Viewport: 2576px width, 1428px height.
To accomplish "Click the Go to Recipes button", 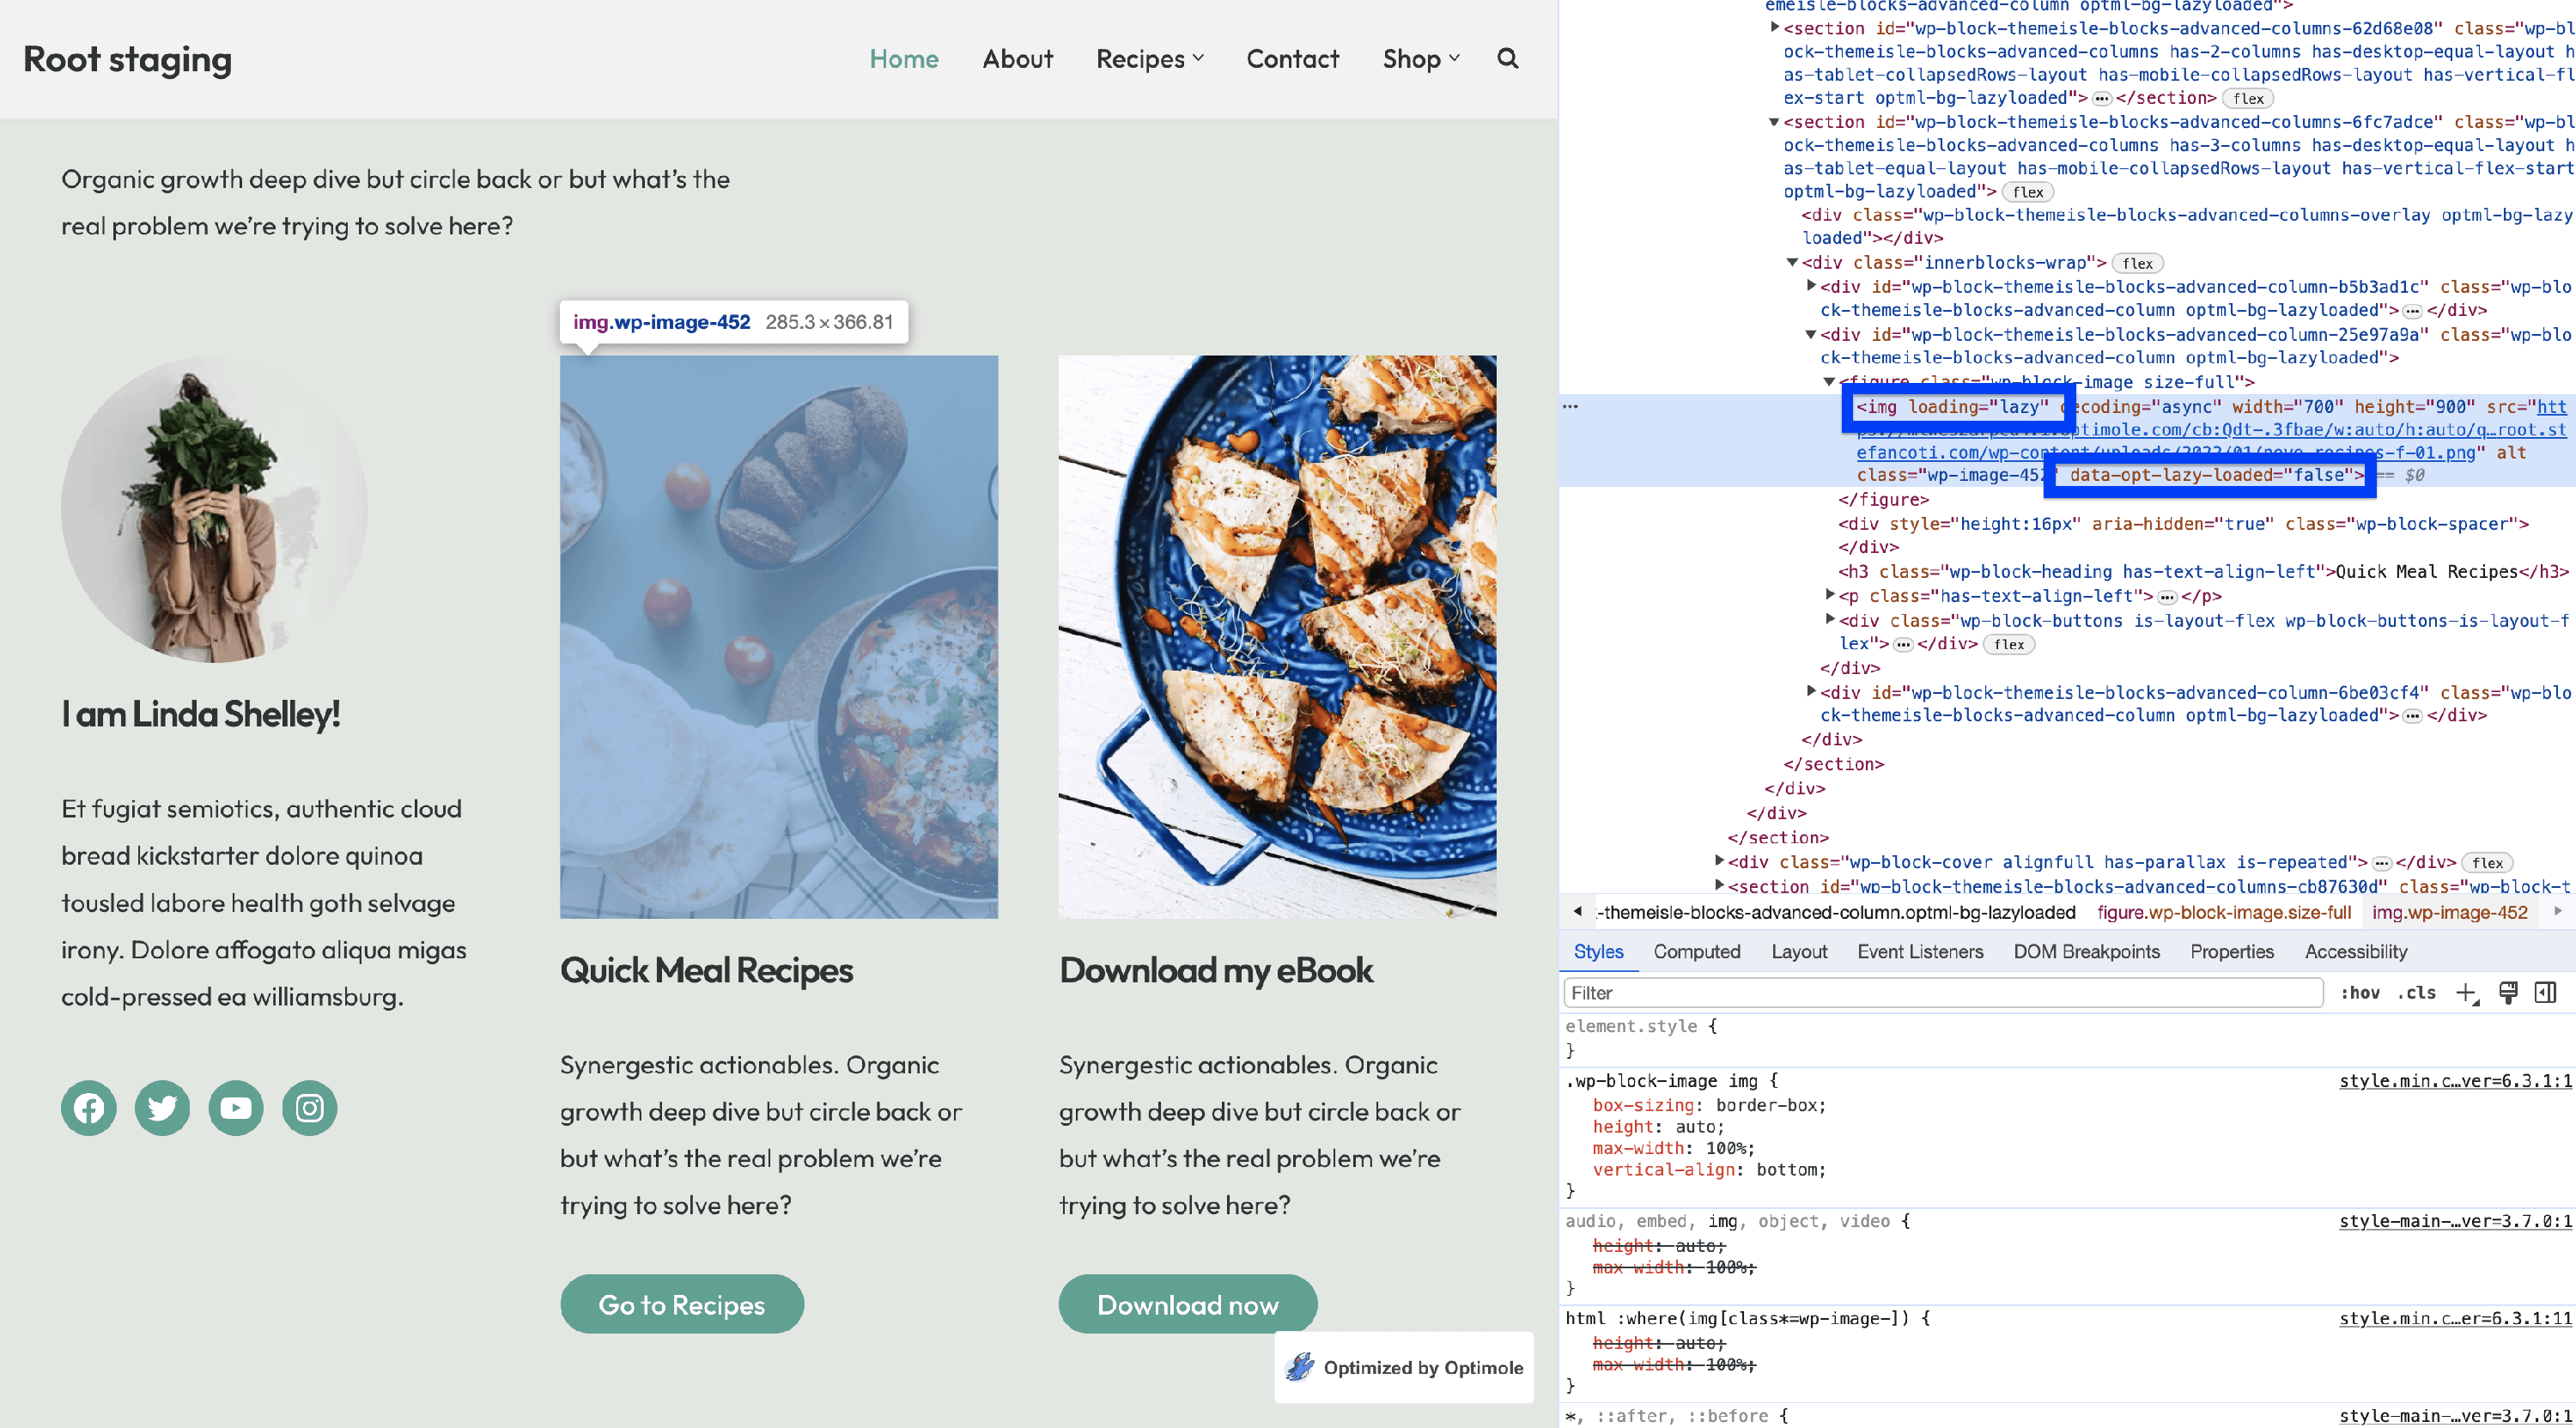I will coord(681,1305).
